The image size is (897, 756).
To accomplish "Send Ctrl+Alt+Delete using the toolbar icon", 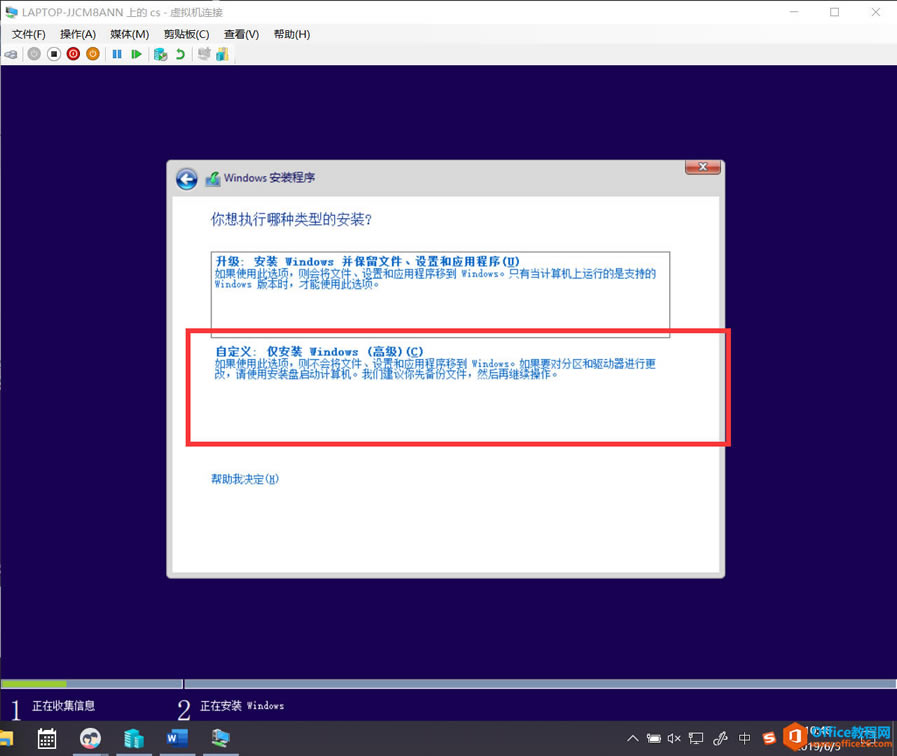I will (11, 54).
